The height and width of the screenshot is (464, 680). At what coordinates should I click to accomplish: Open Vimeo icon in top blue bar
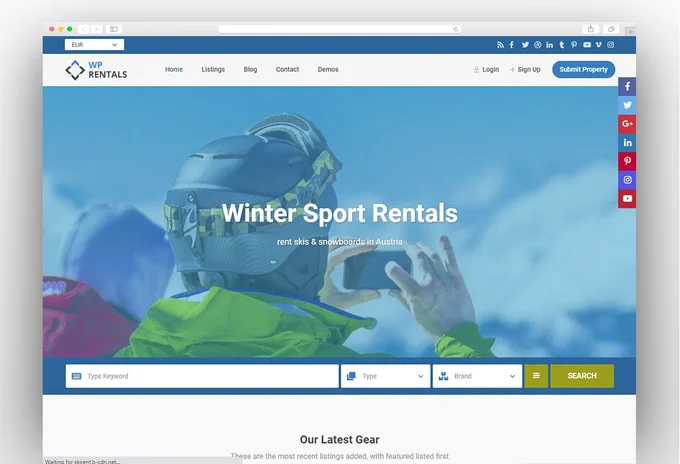599,45
